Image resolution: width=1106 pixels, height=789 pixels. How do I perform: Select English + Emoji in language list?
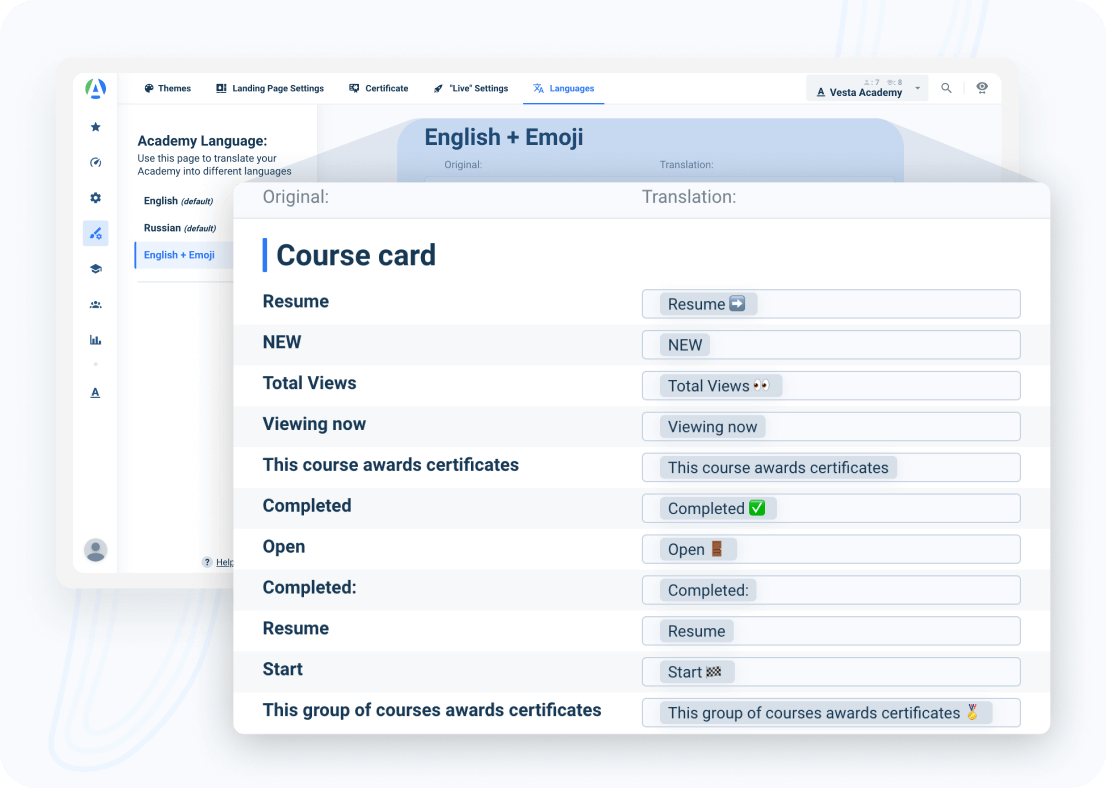pos(179,255)
